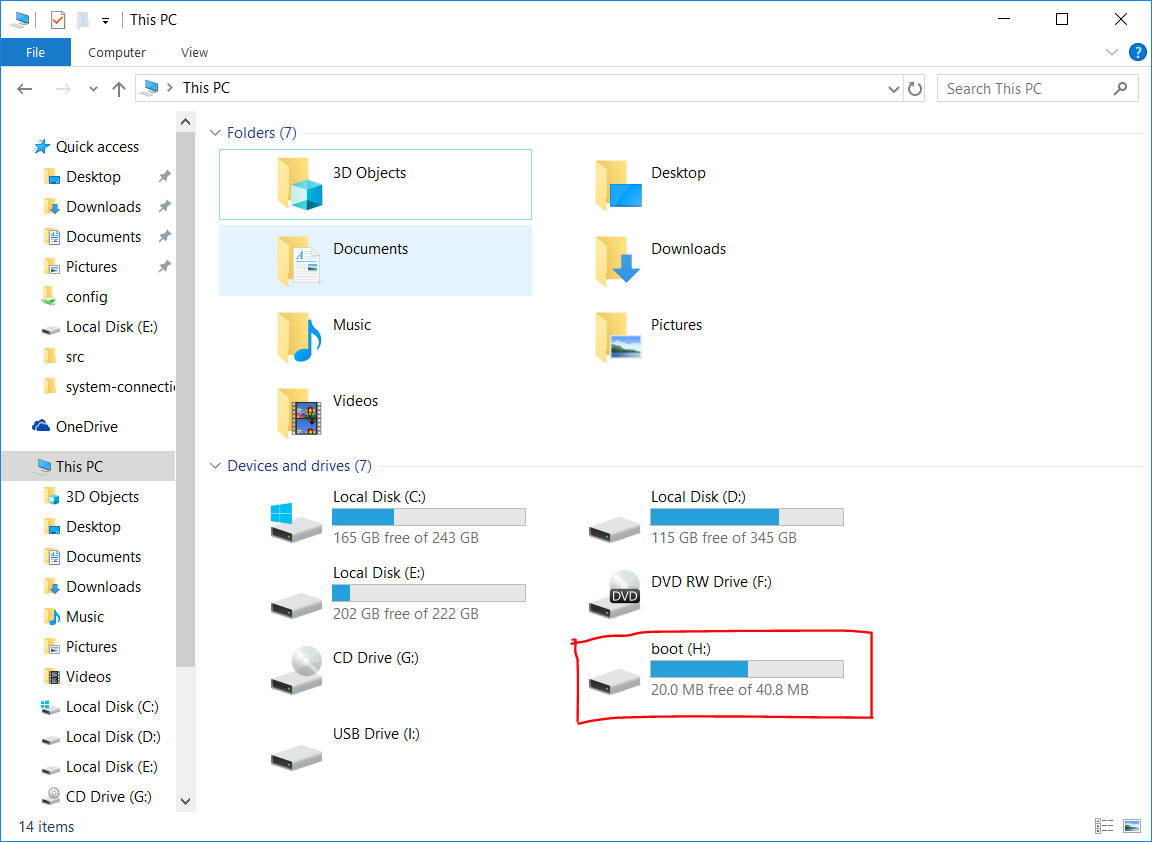Go back with the left arrow
1152x842 pixels.
(x=25, y=89)
